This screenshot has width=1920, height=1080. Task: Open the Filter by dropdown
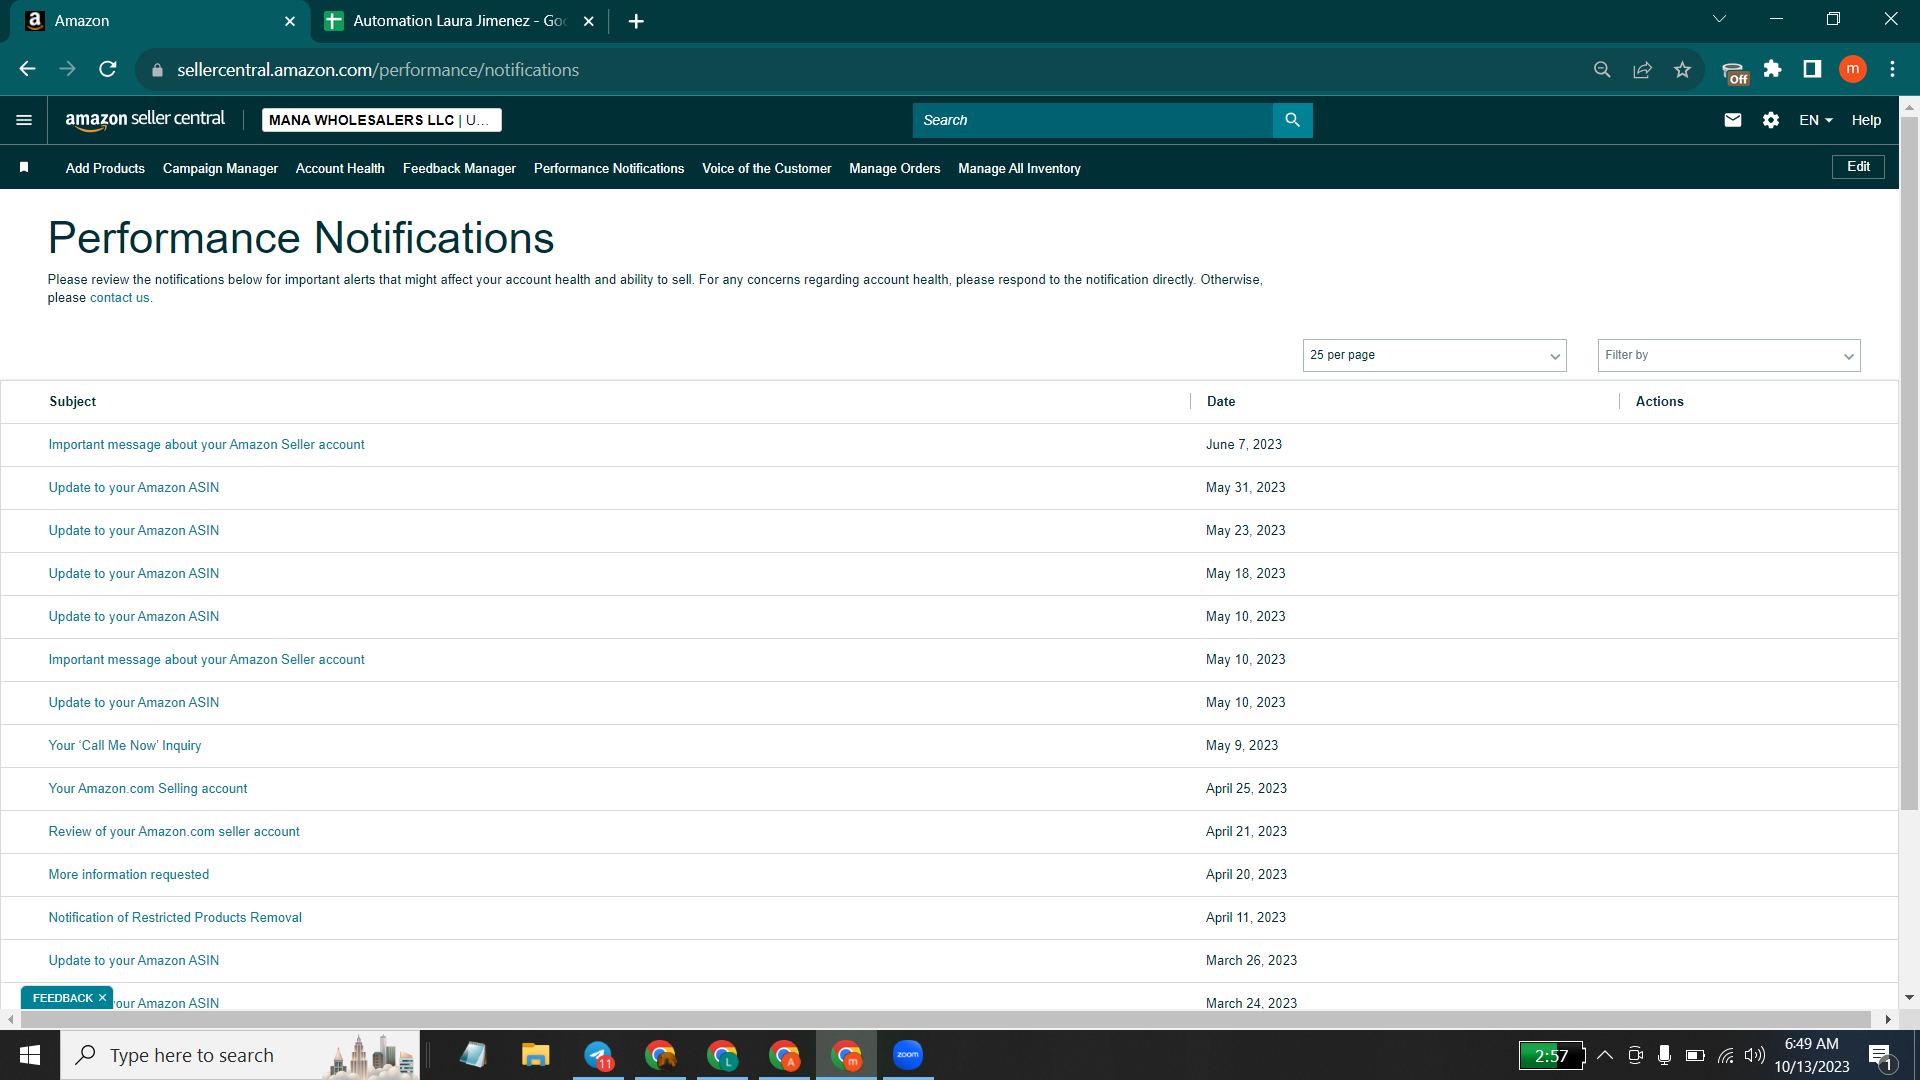click(x=1729, y=355)
